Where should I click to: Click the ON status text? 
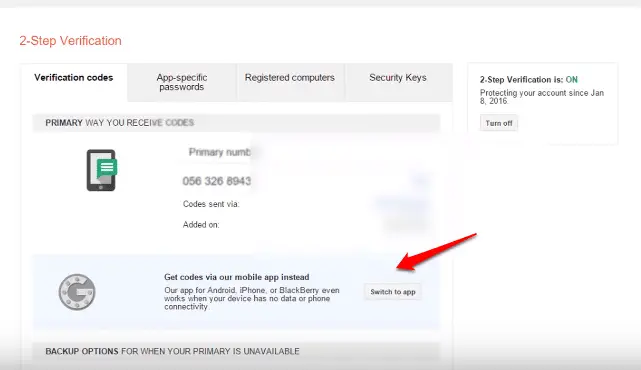(572, 80)
